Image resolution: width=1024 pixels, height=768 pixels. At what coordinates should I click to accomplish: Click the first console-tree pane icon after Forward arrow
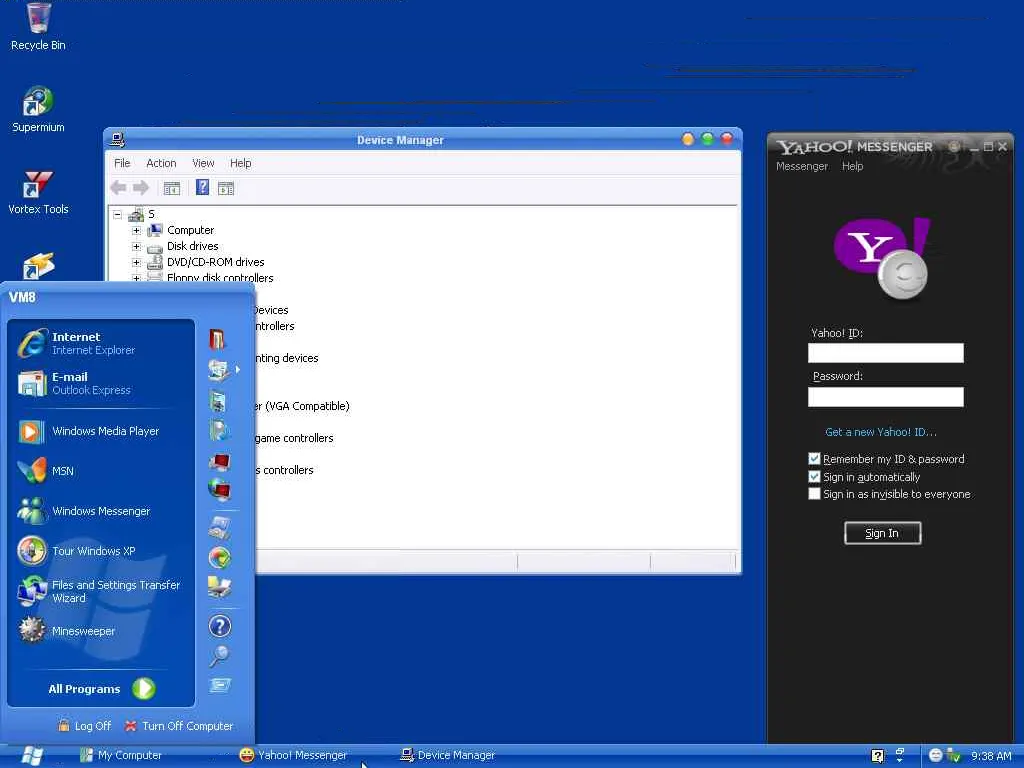172,188
